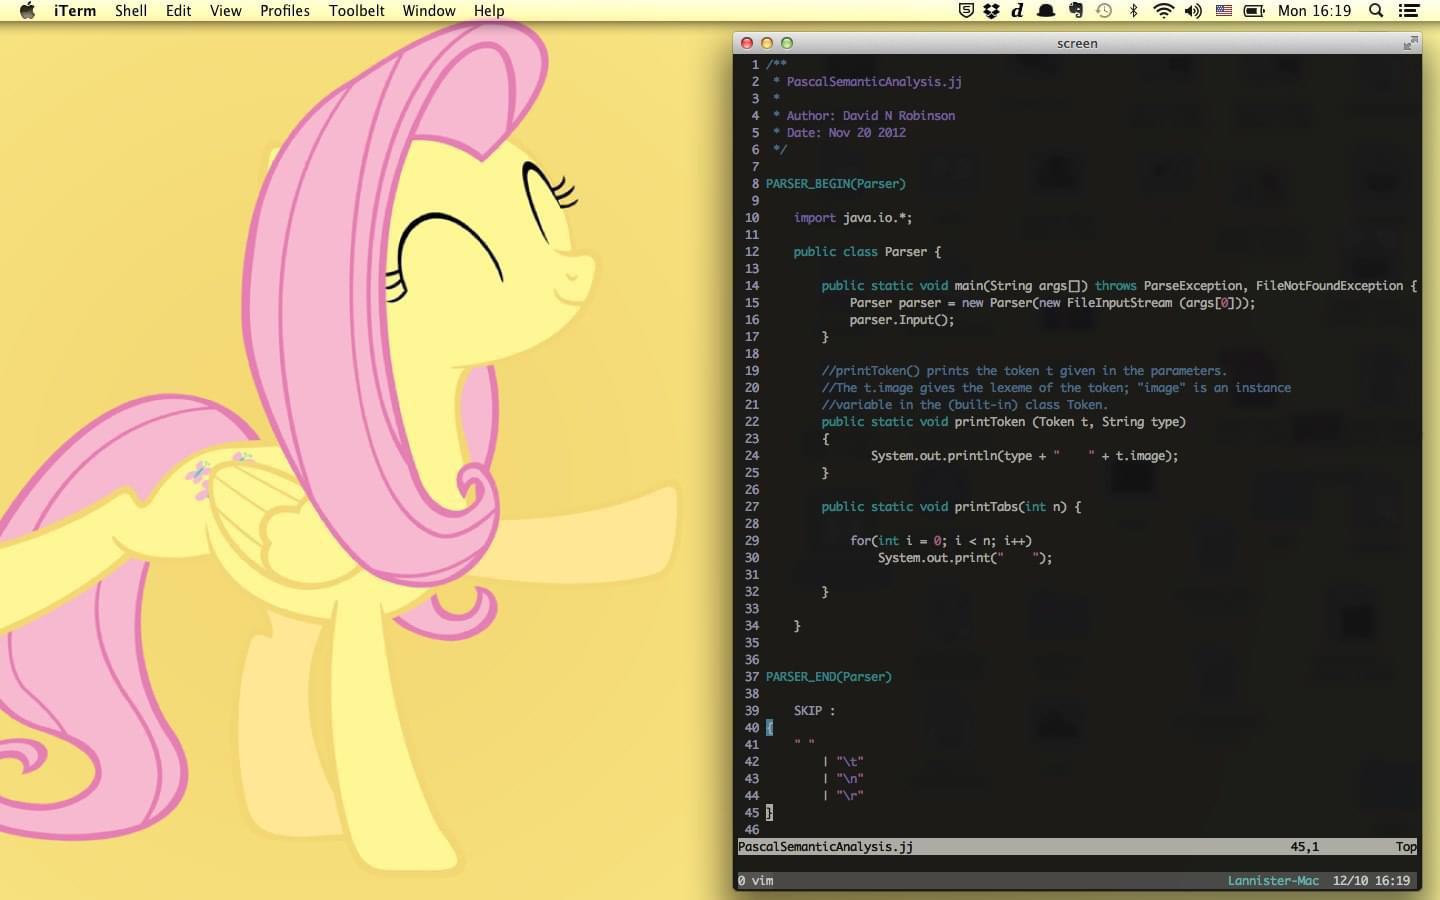Click the italic d menu bar icon
This screenshot has height=900, width=1440.
click(1018, 11)
